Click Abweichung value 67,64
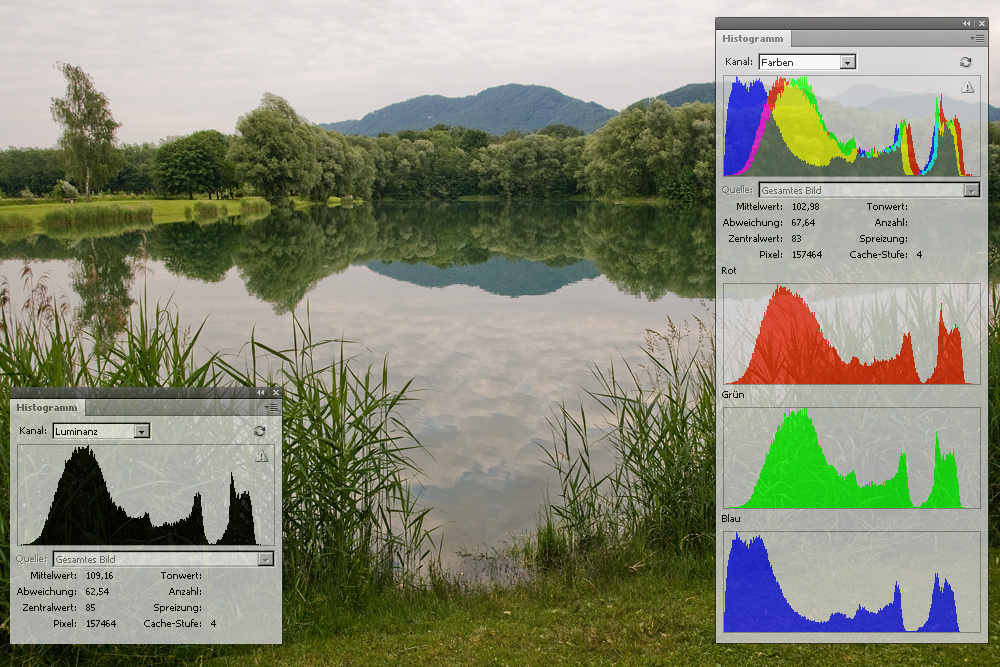Viewport: 1000px width, 667px height. pyautogui.click(x=804, y=223)
